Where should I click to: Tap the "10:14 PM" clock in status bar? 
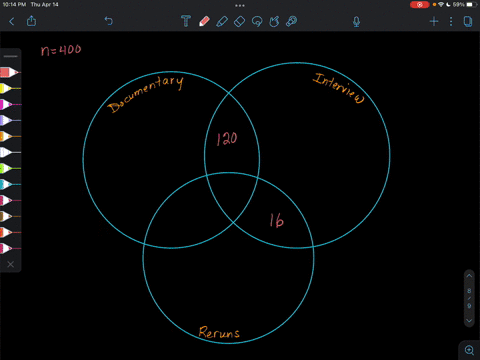tap(14, 5)
